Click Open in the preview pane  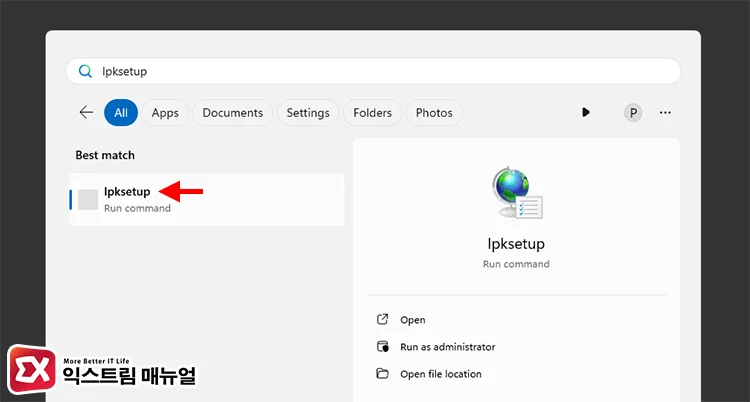412,320
